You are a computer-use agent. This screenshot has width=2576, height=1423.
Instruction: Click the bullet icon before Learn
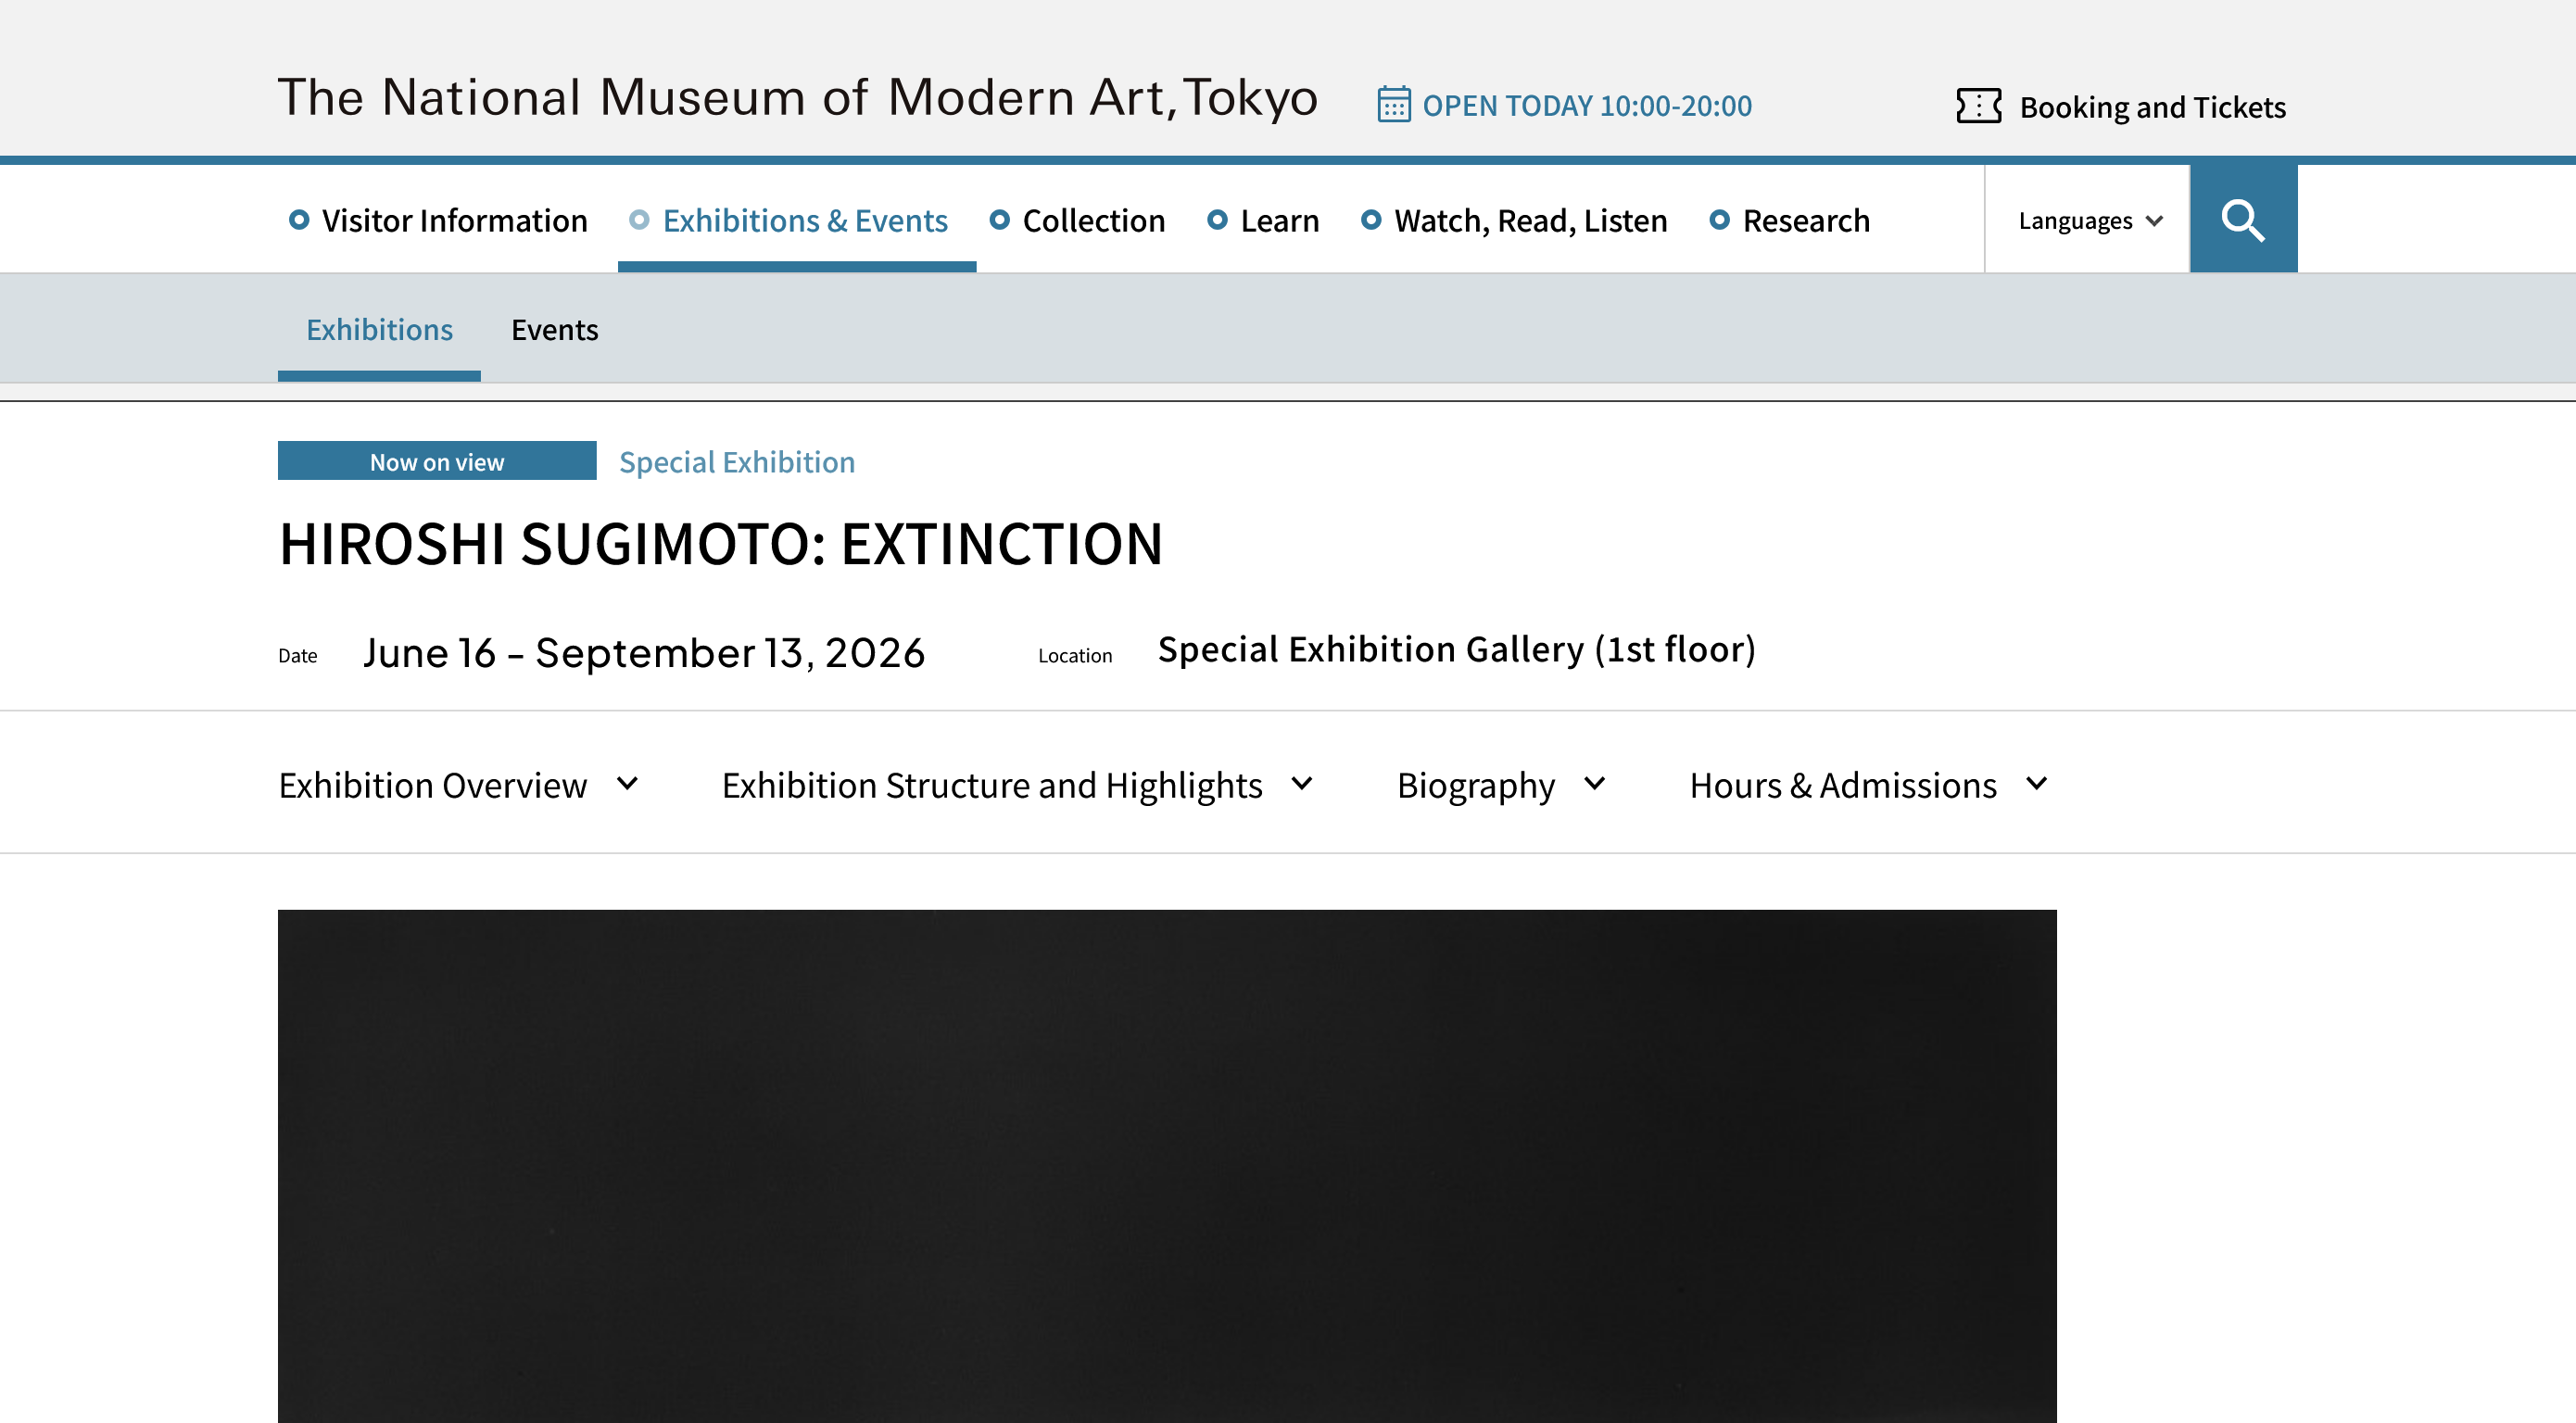1217,219
